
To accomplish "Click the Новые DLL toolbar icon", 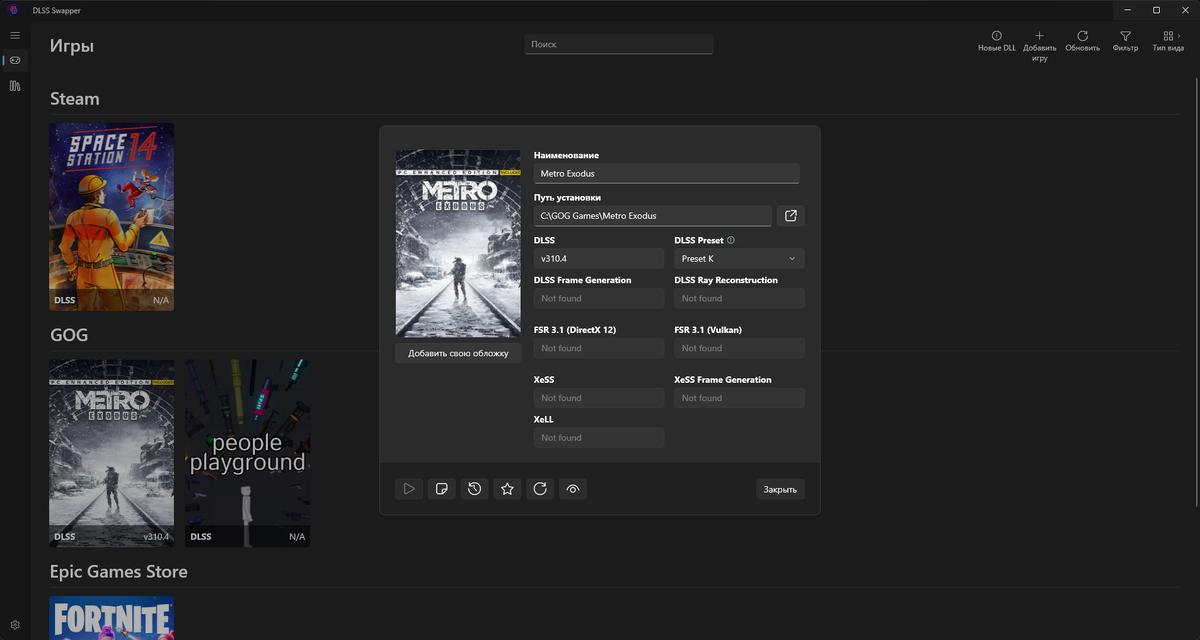I will point(996,41).
